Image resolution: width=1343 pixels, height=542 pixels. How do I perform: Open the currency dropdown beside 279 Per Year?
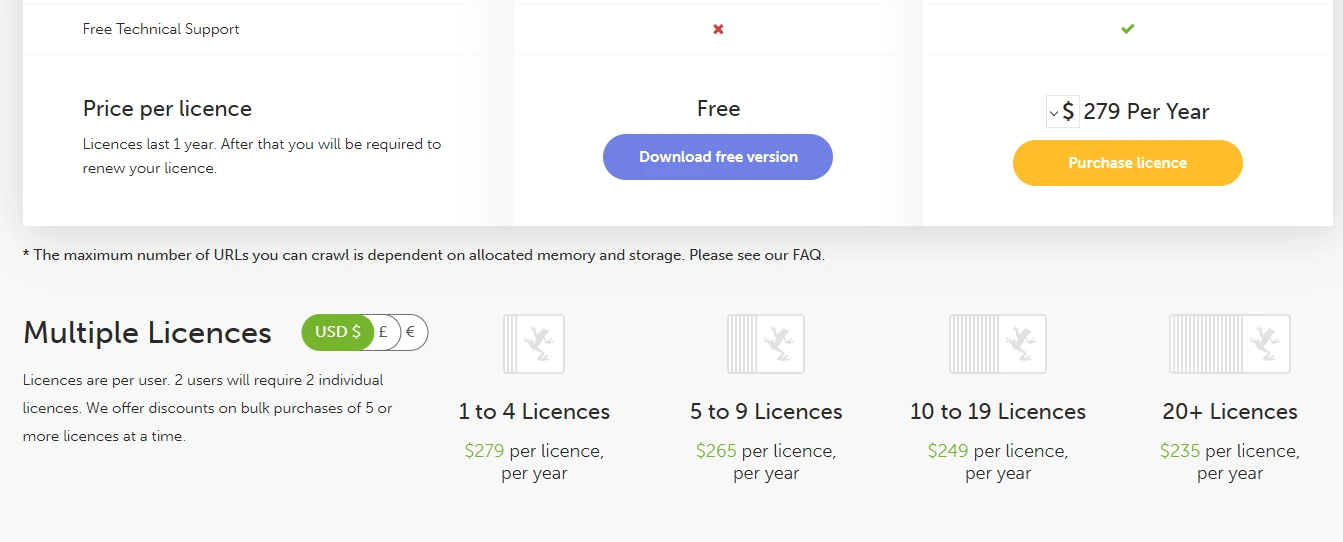pos(1062,112)
